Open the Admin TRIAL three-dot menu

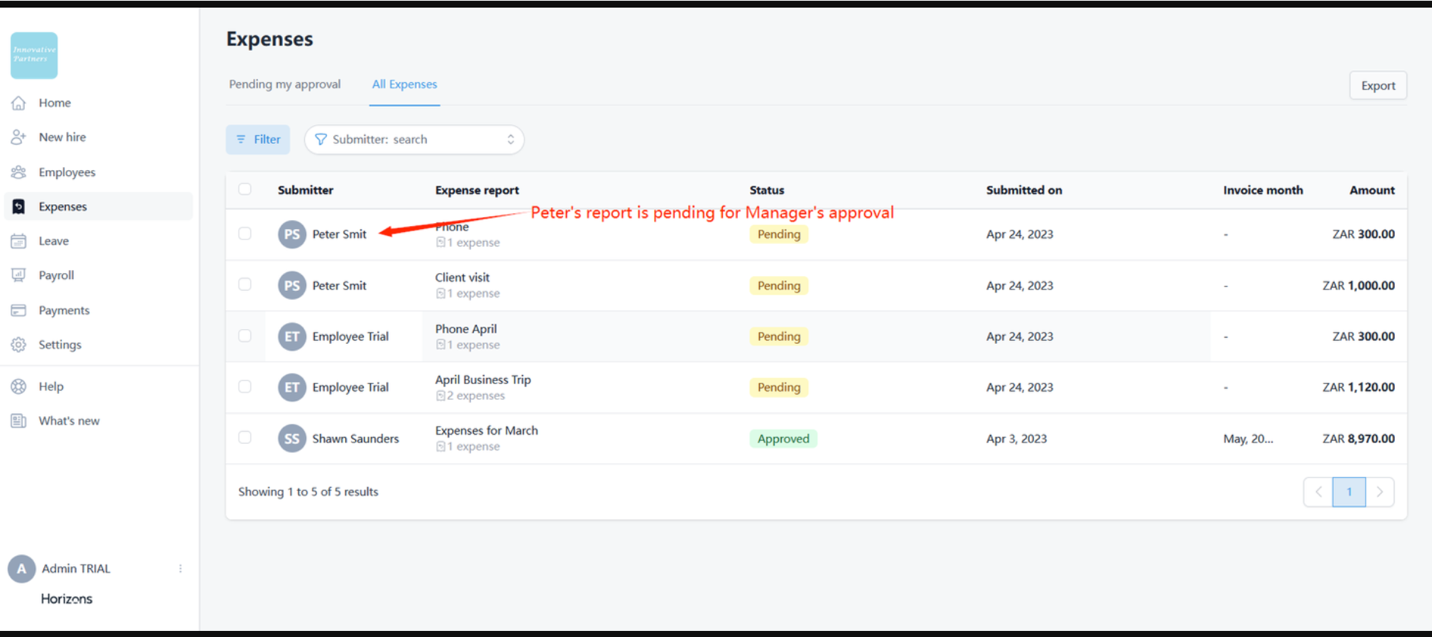181,568
